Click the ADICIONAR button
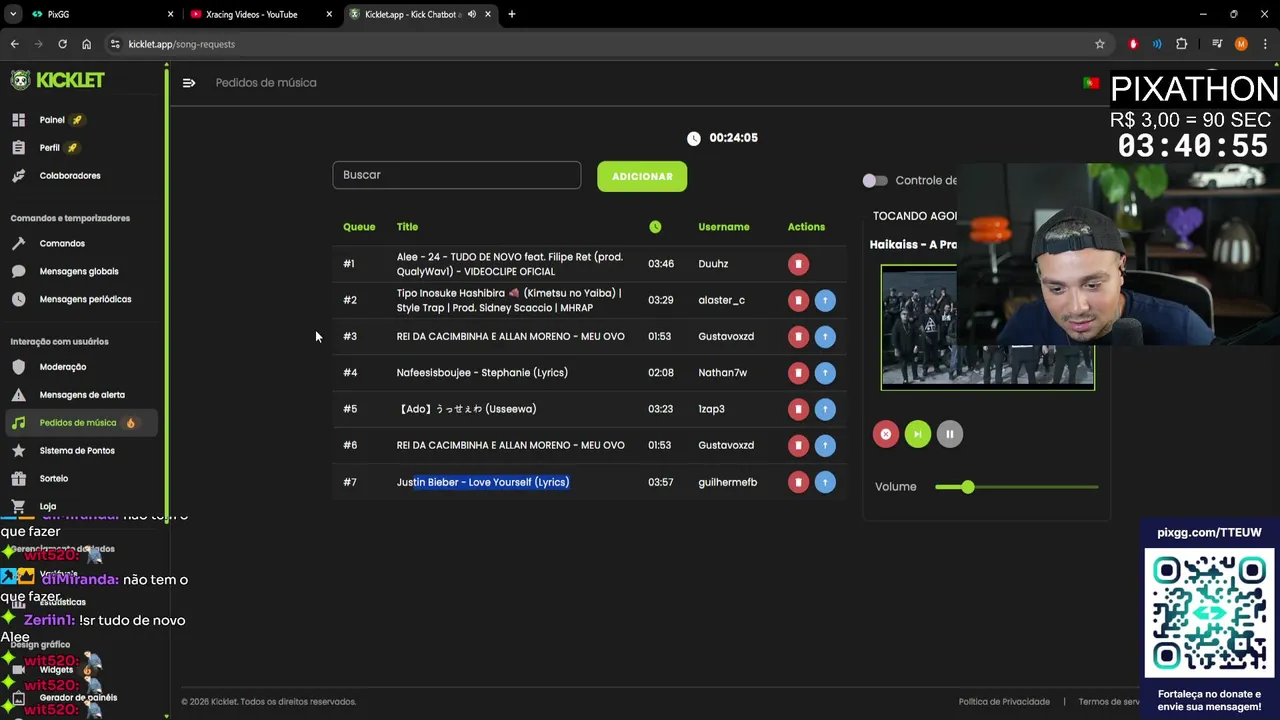Viewport: 1280px width, 720px height. pyautogui.click(x=642, y=176)
